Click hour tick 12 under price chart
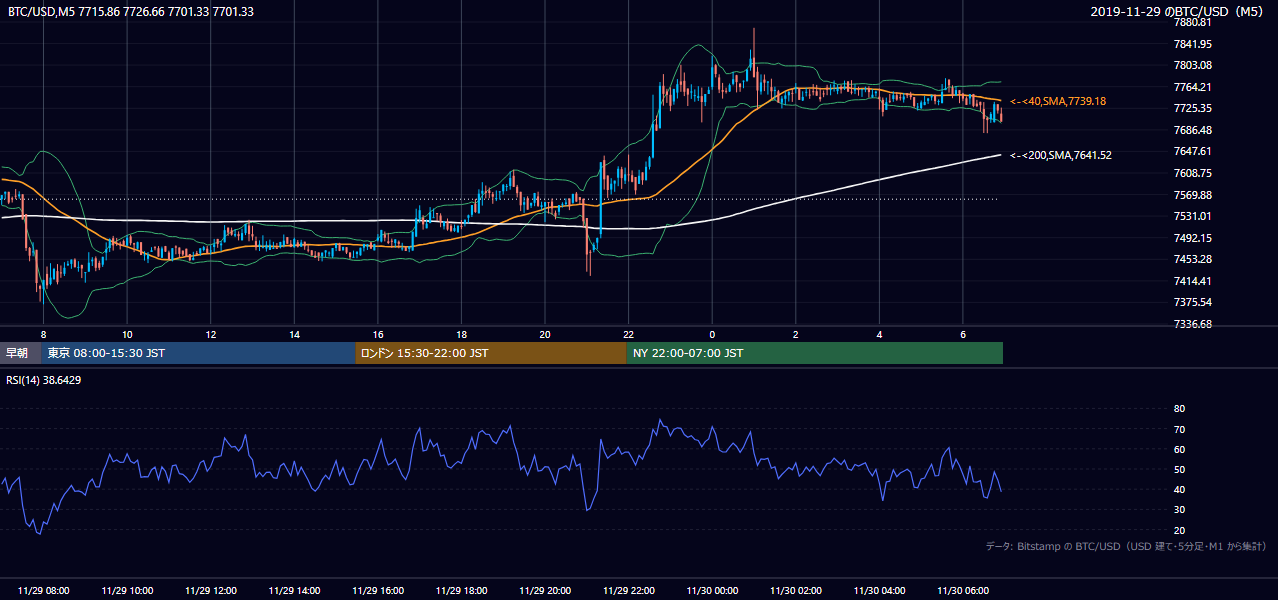This screenshot has height=600, width=1278. [211, 334]
